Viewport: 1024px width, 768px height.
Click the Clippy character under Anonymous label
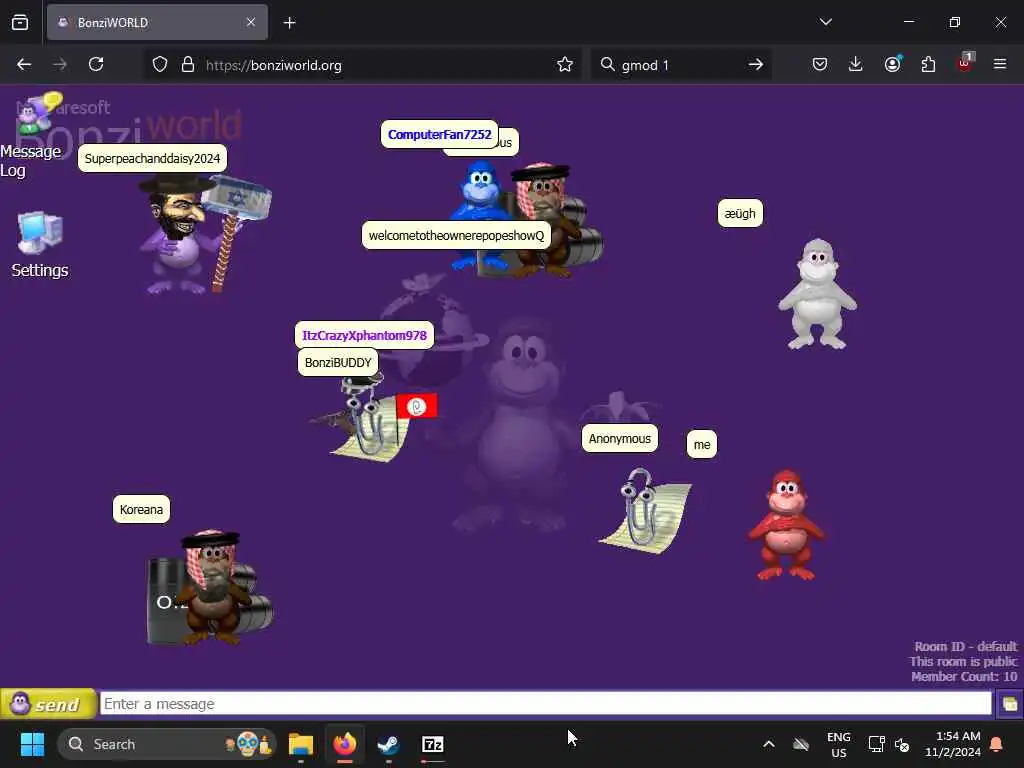pyautogui.click(x=645, y=511)
